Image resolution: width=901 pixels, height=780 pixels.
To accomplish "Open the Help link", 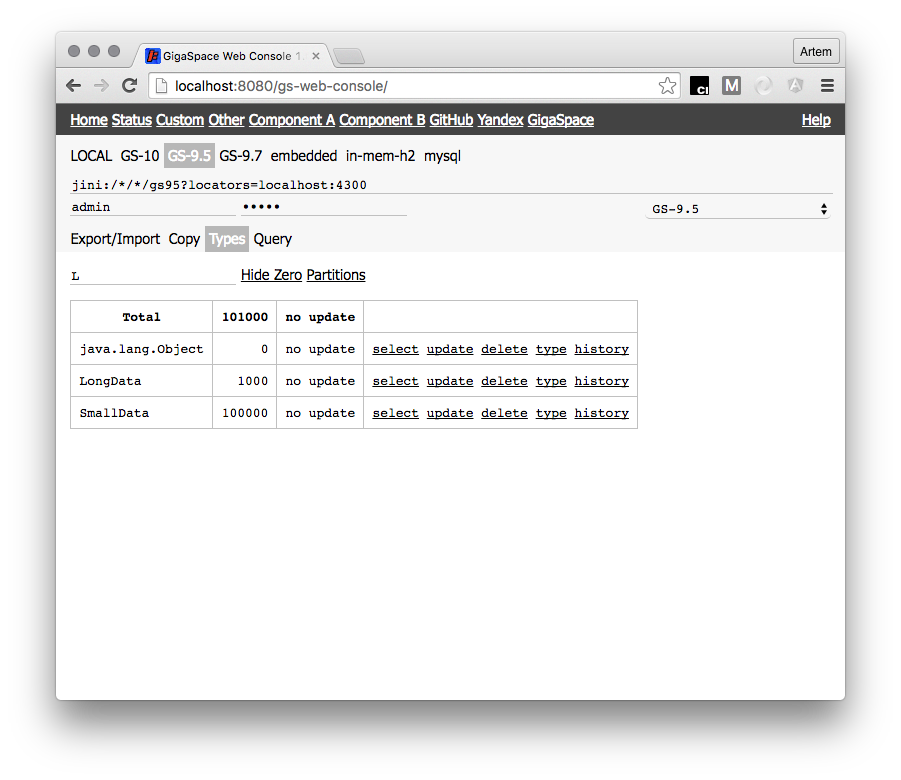I will click(816, 120).
